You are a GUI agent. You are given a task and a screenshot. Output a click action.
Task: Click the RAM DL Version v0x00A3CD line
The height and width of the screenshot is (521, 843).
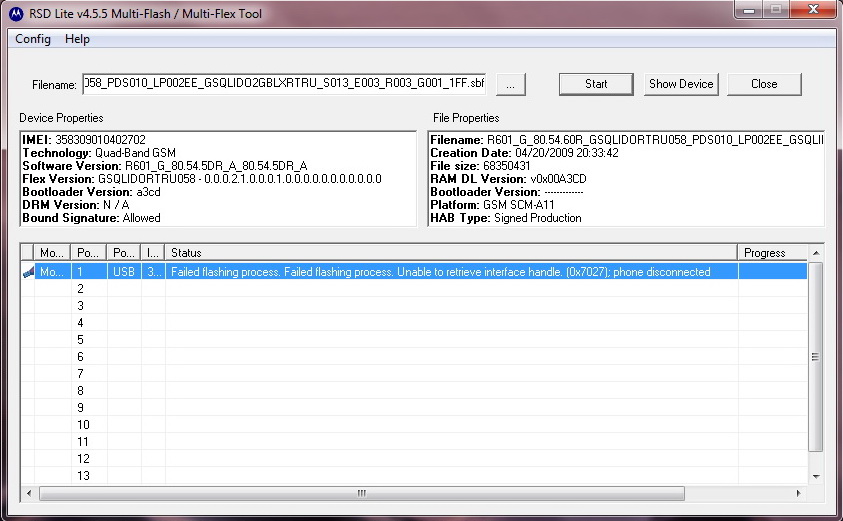(508, 179)
